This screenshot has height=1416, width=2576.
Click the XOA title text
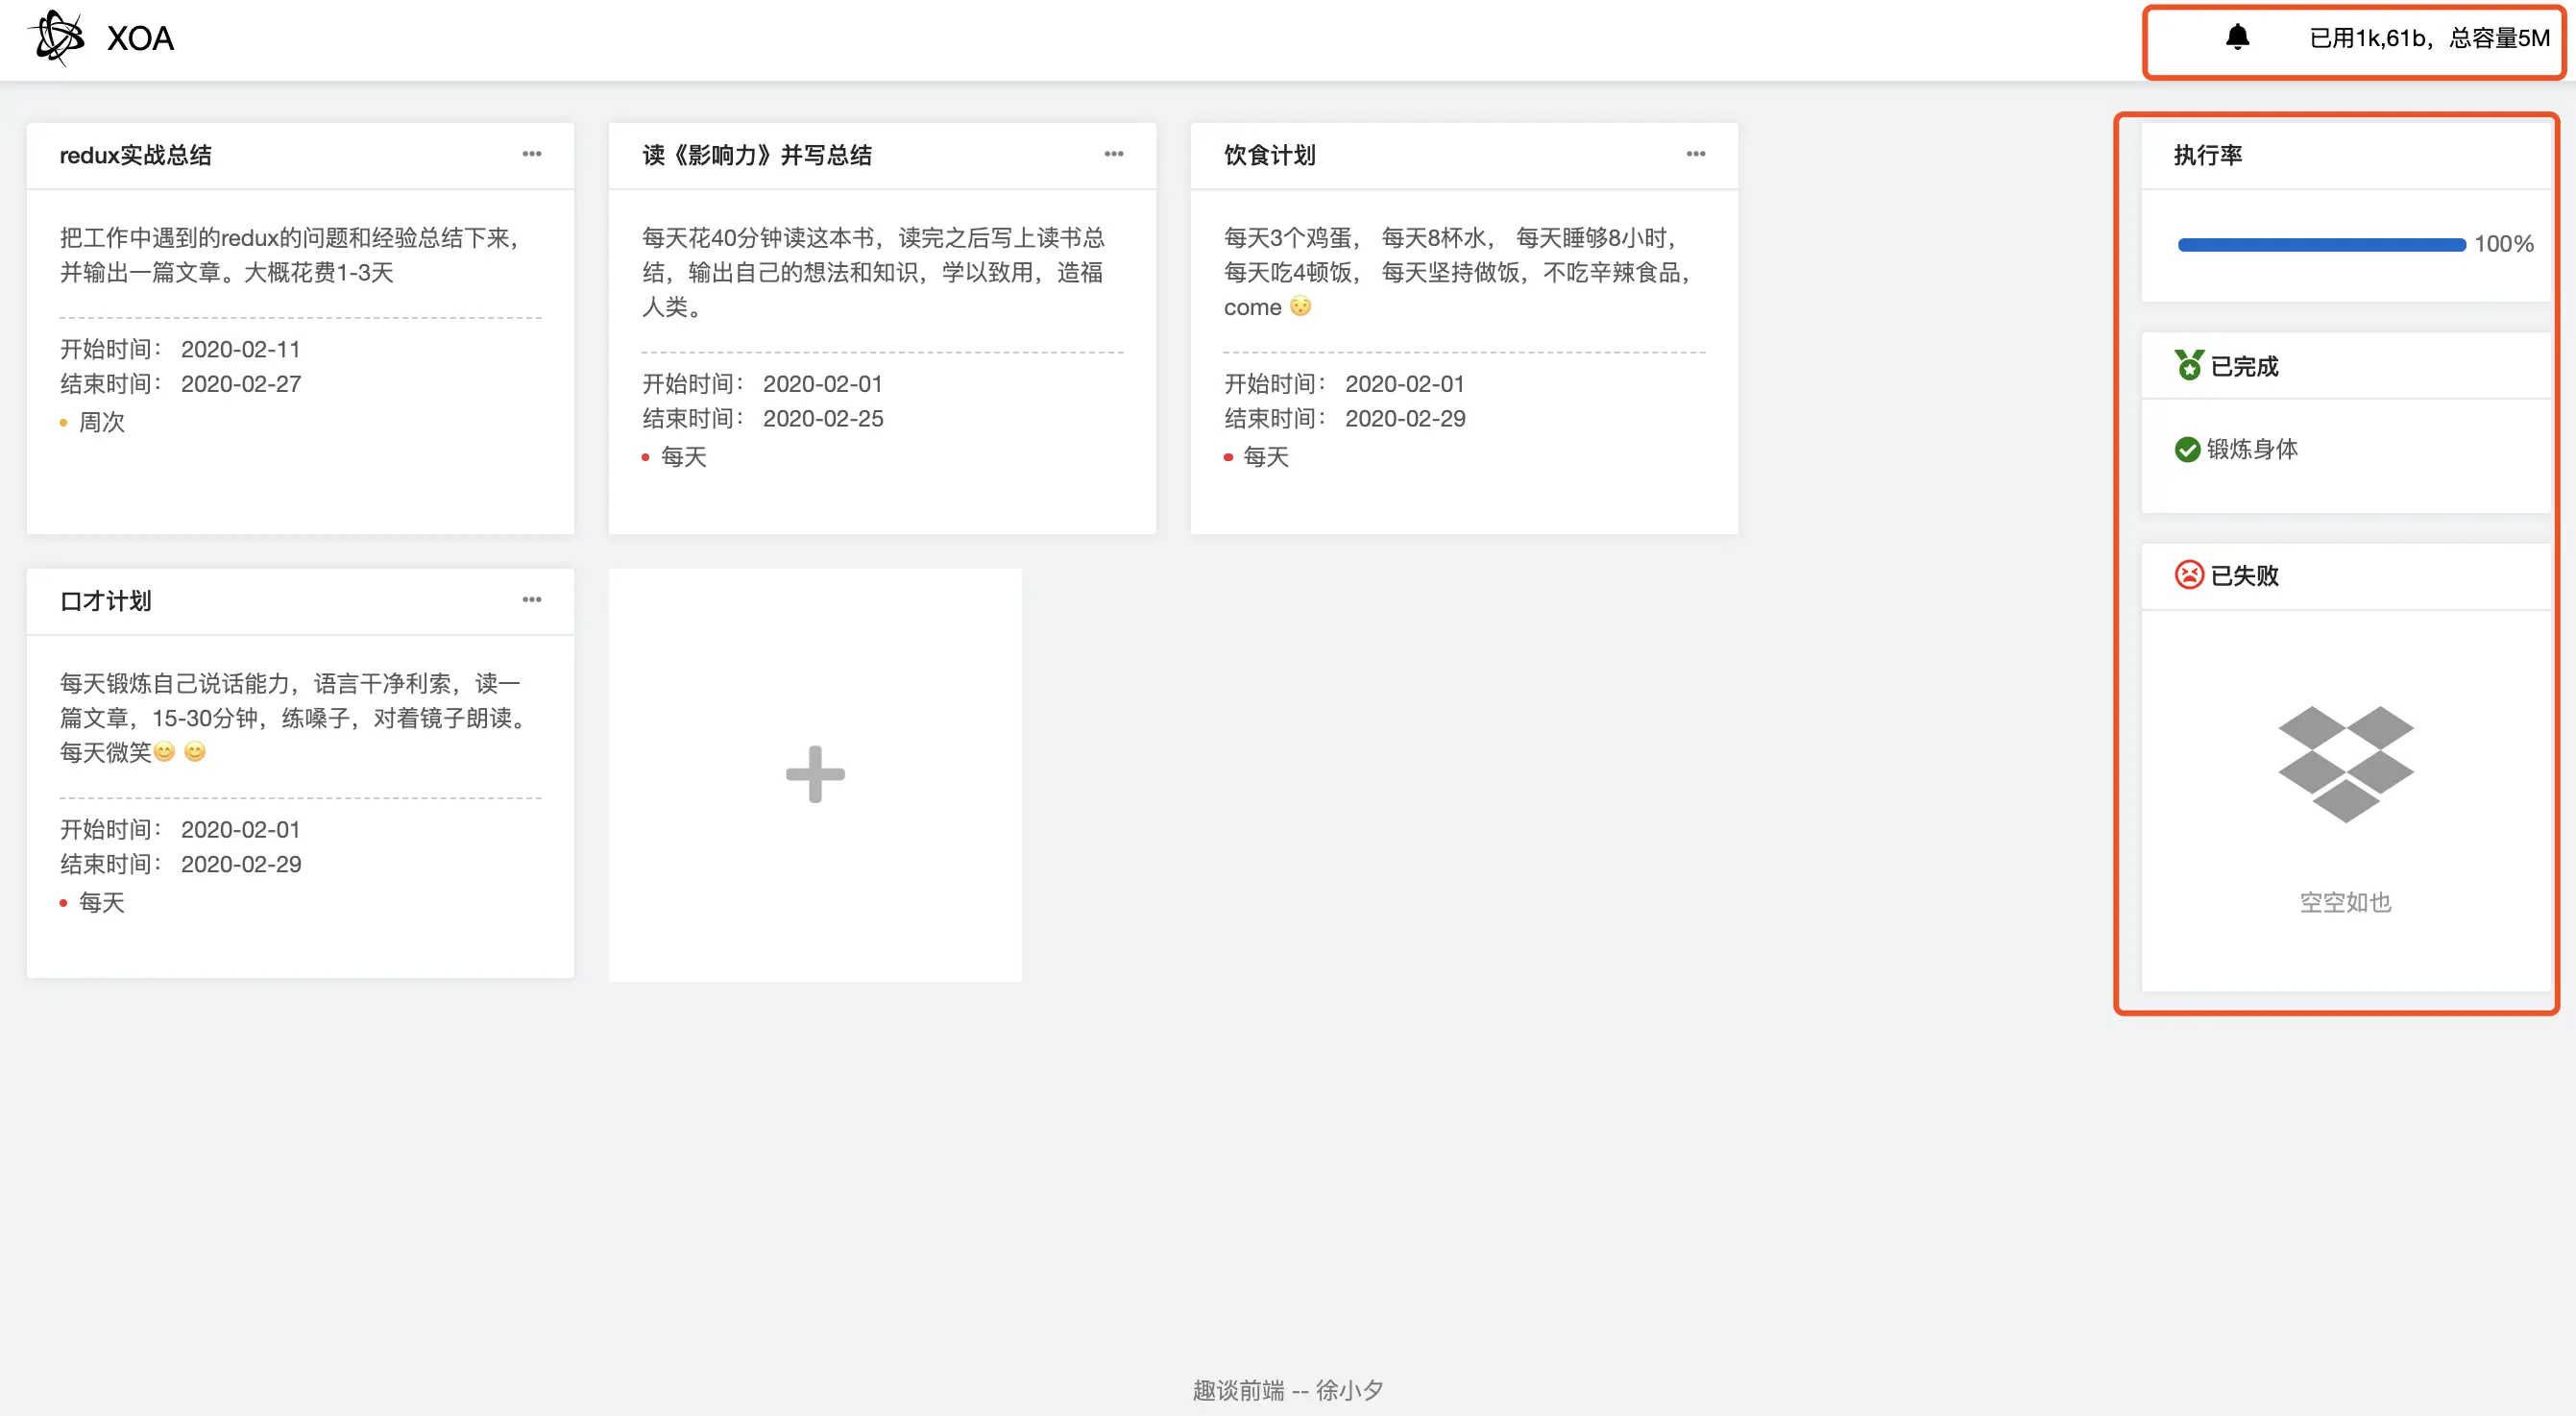pos(140,38)
